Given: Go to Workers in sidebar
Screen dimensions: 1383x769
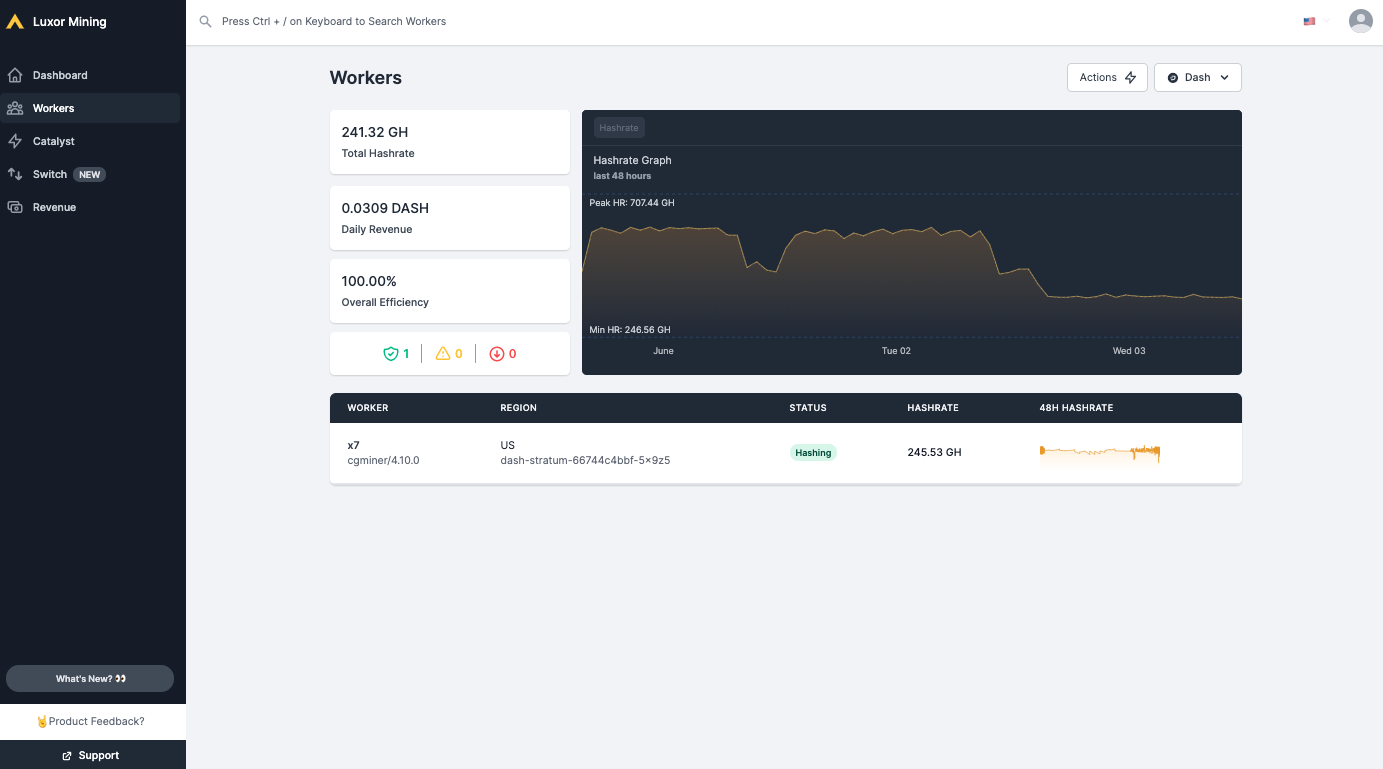Looking at the screenshot, I should (x=54, y=108).
